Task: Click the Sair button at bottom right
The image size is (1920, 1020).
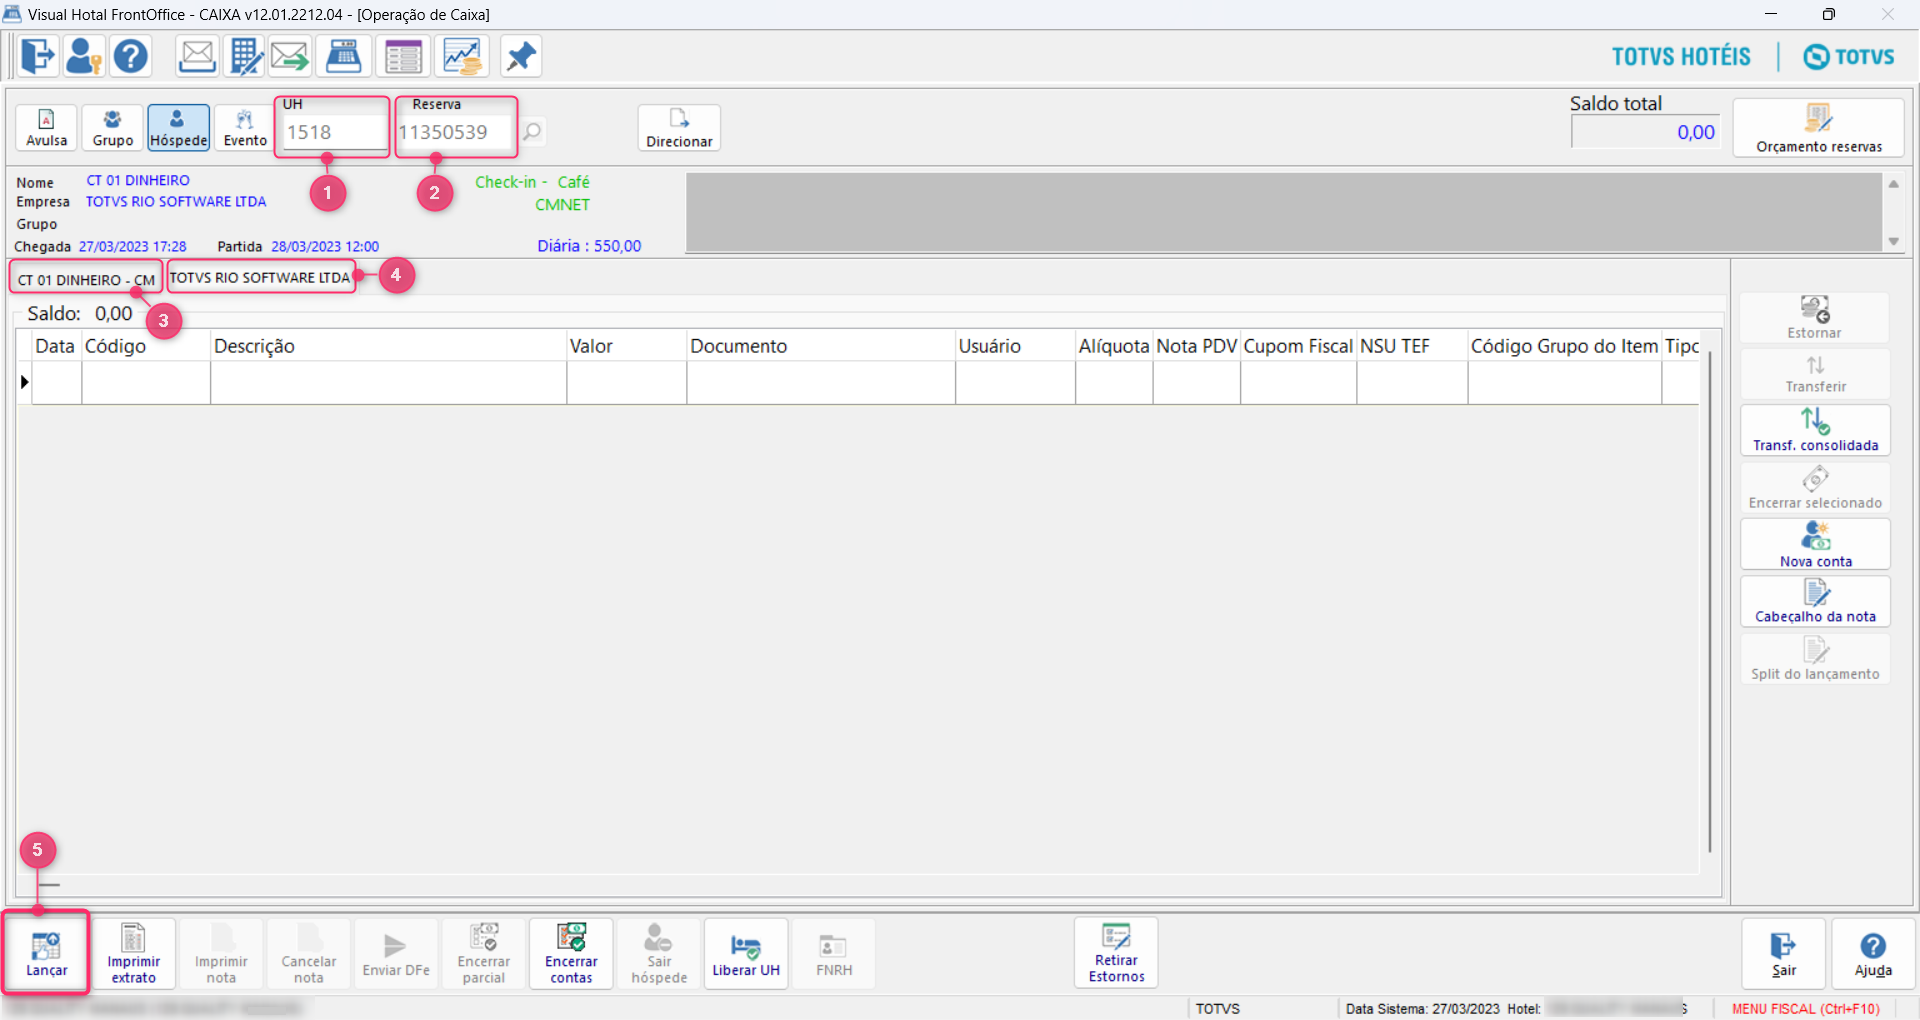Action: pos(1784,953)
